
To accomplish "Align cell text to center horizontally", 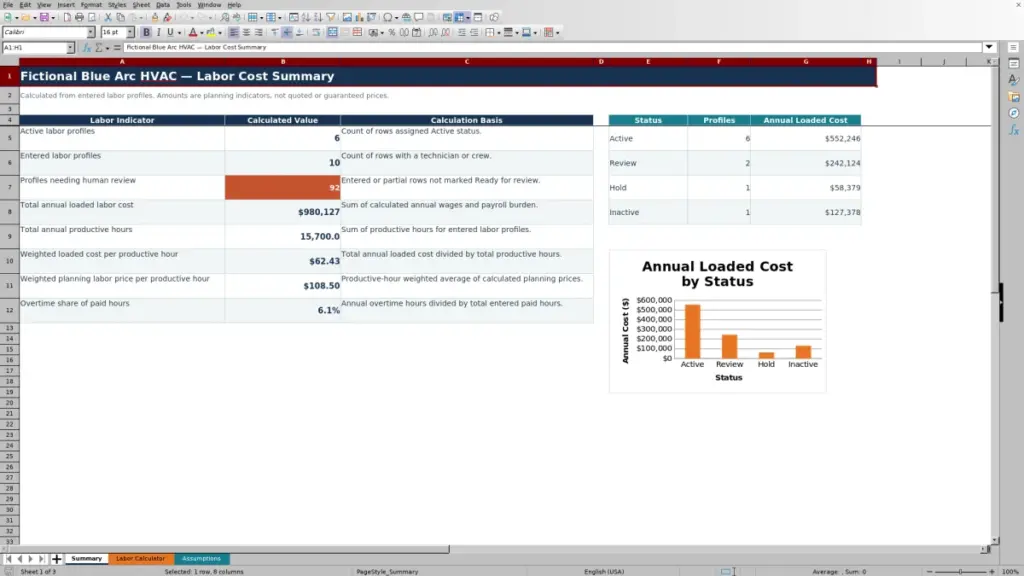I will (x=246, y=33).
